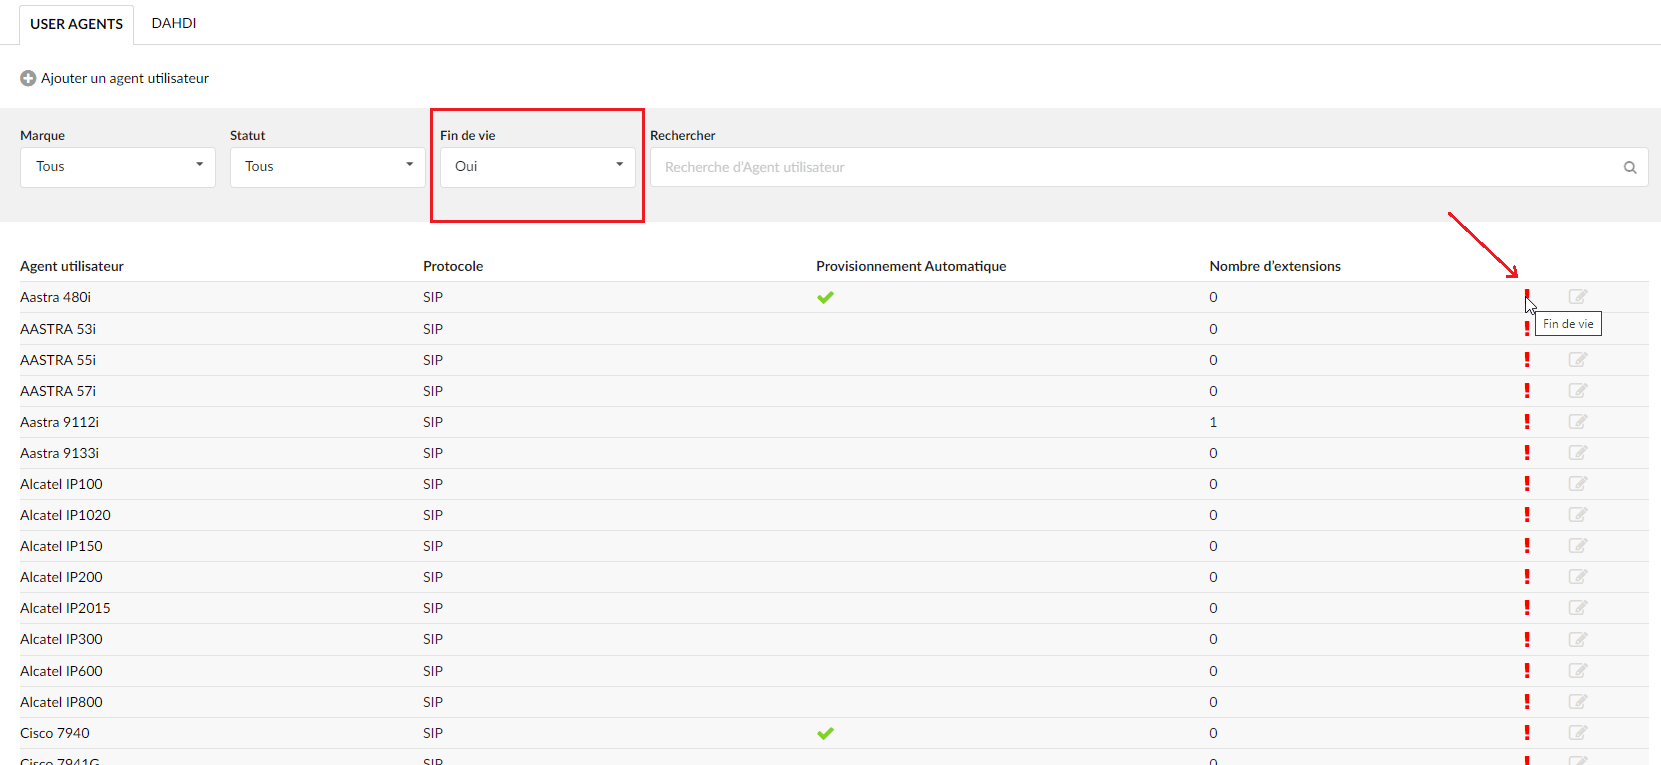This screenshot has width=1661, height=765.
Task: Edit the Alcatel IP200 user agent
Action: tap(1578, 576)
